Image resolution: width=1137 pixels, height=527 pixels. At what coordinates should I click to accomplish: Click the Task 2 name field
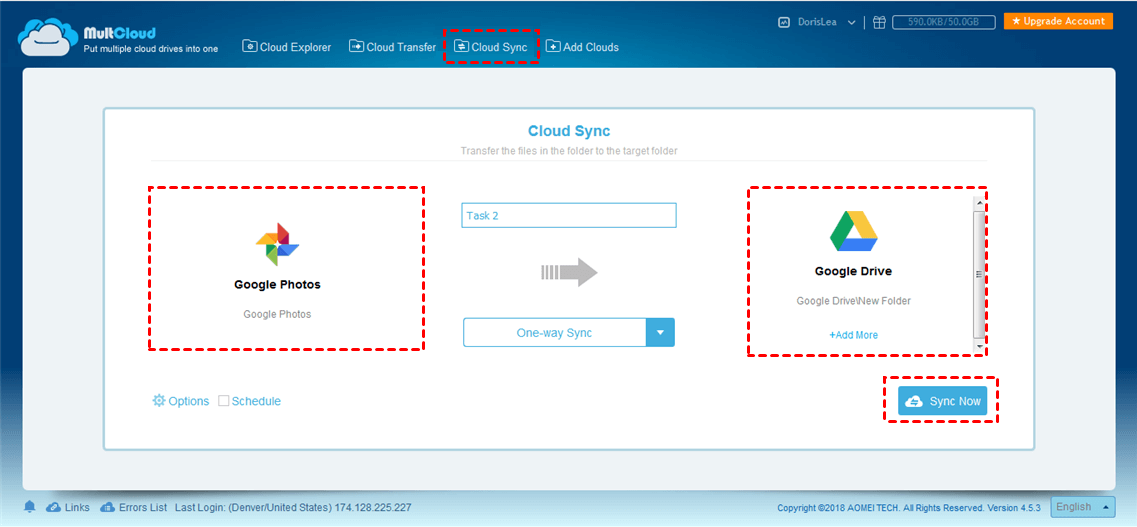pyautogui.click(x=568, y=215)
